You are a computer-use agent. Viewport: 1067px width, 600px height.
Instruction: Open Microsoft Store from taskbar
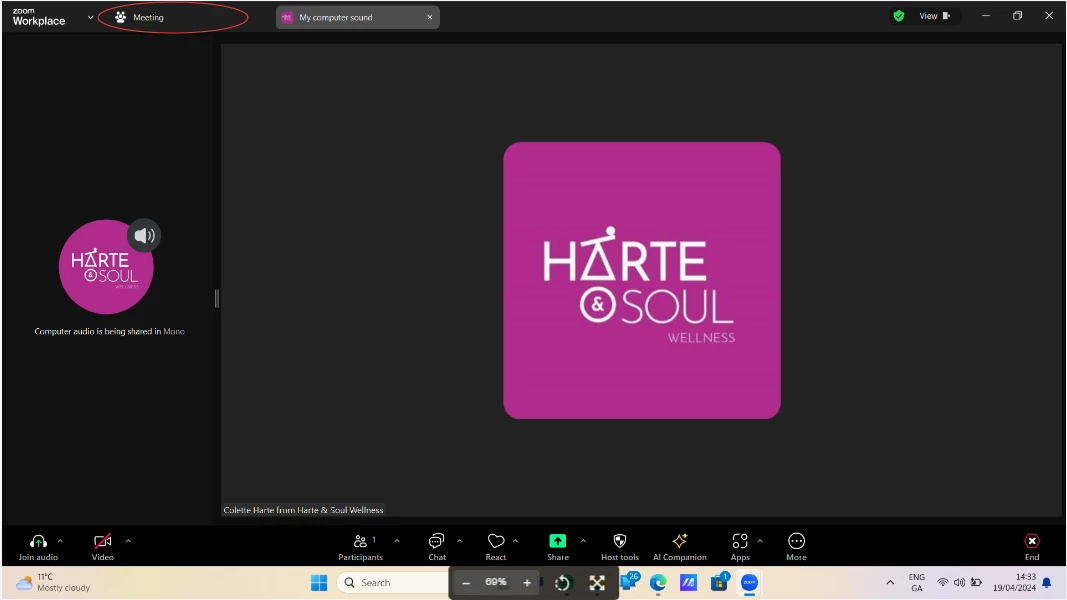coord(719,582)
